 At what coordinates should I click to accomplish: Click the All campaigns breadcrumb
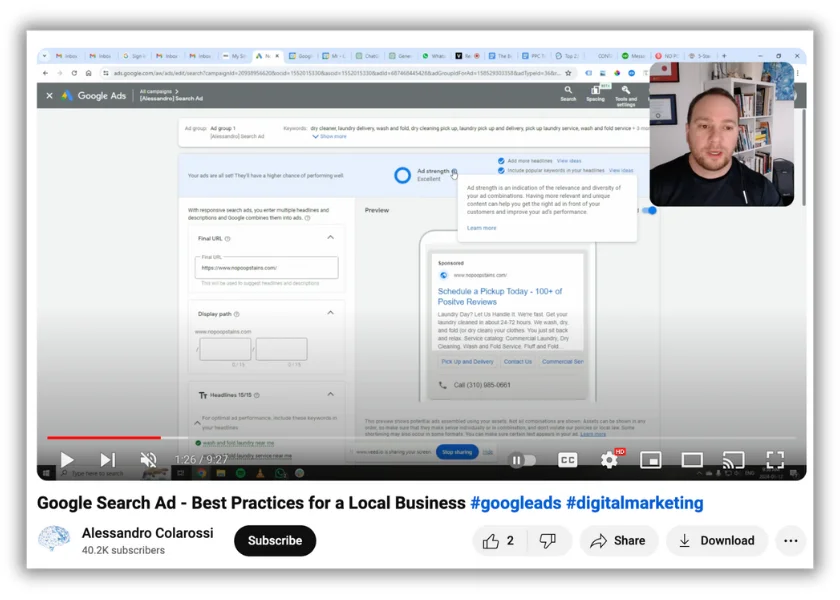[x=156, y=92]
